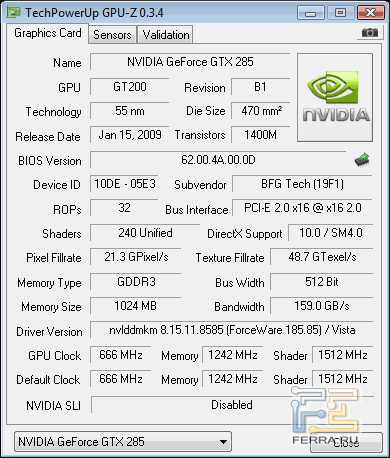
Task: Click the GPU Clock row Memory value 1242 MHz
Action: [x=233, y=355]
